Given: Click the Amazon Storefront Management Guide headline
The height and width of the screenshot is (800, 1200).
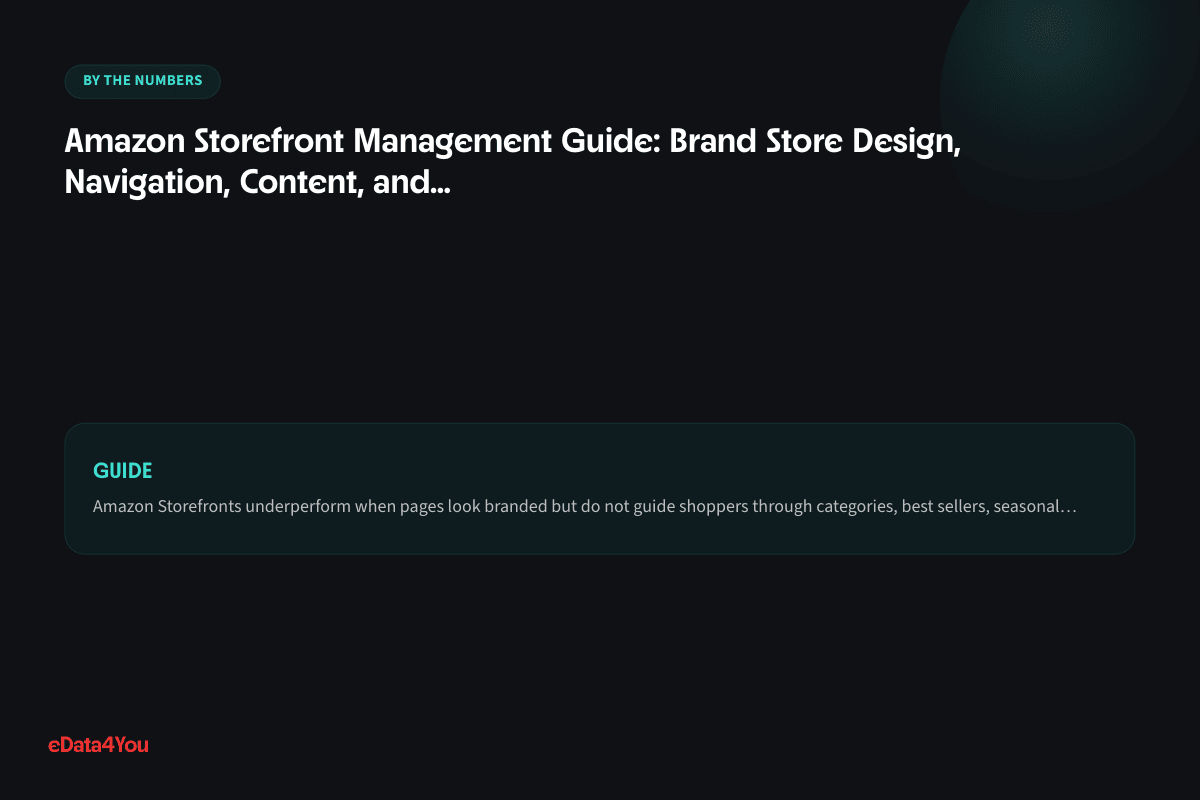Looking at the screenshot, I should (513, 162).
